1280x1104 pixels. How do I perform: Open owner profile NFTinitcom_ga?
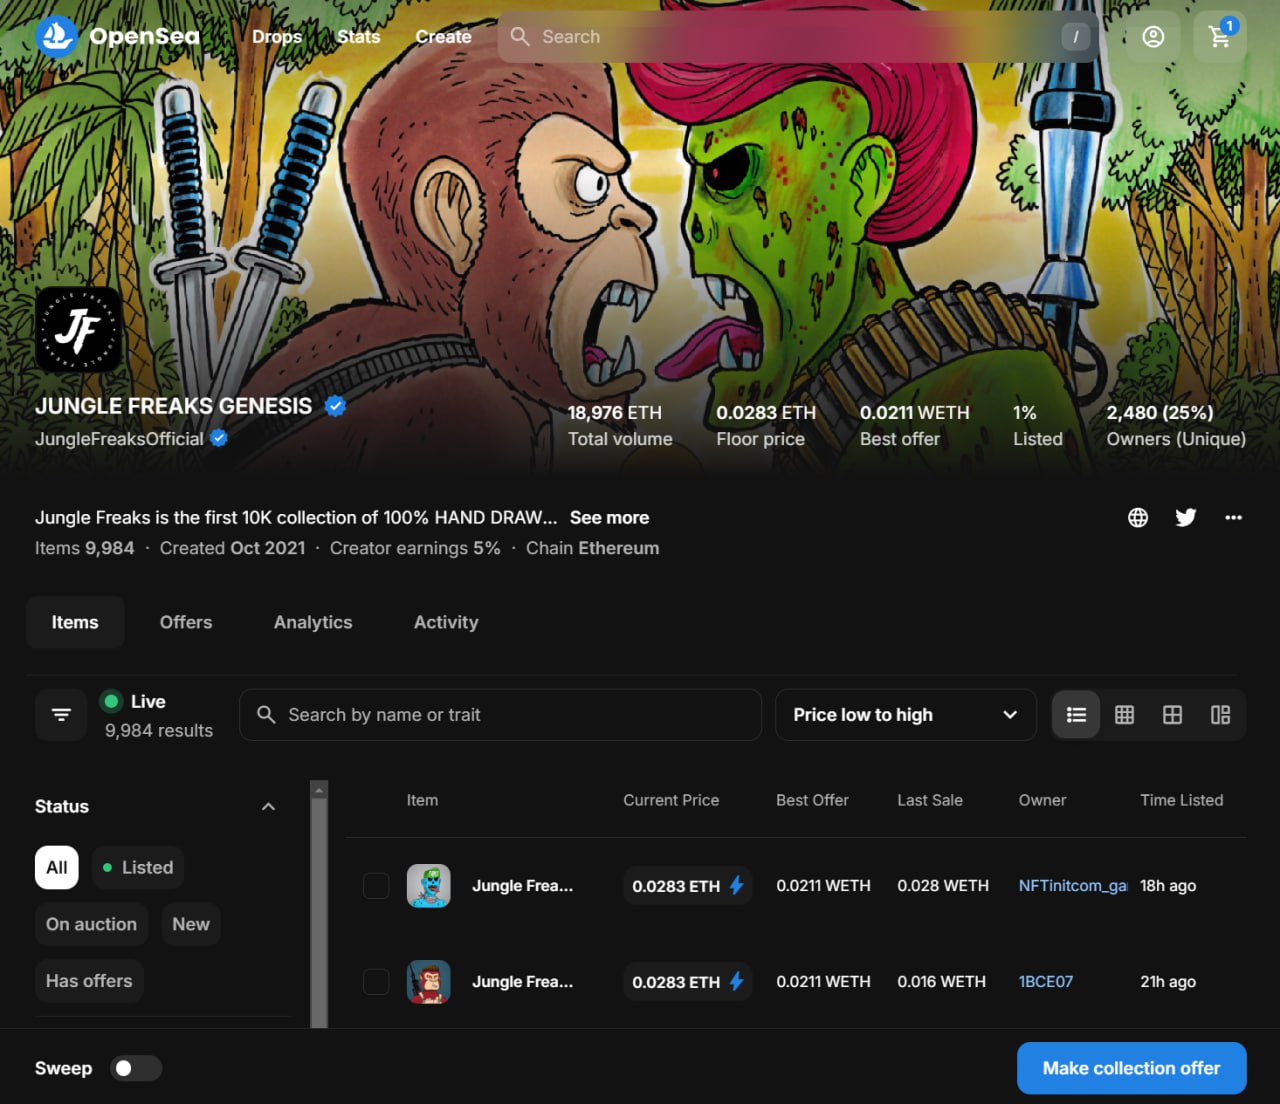[1073, 886]
